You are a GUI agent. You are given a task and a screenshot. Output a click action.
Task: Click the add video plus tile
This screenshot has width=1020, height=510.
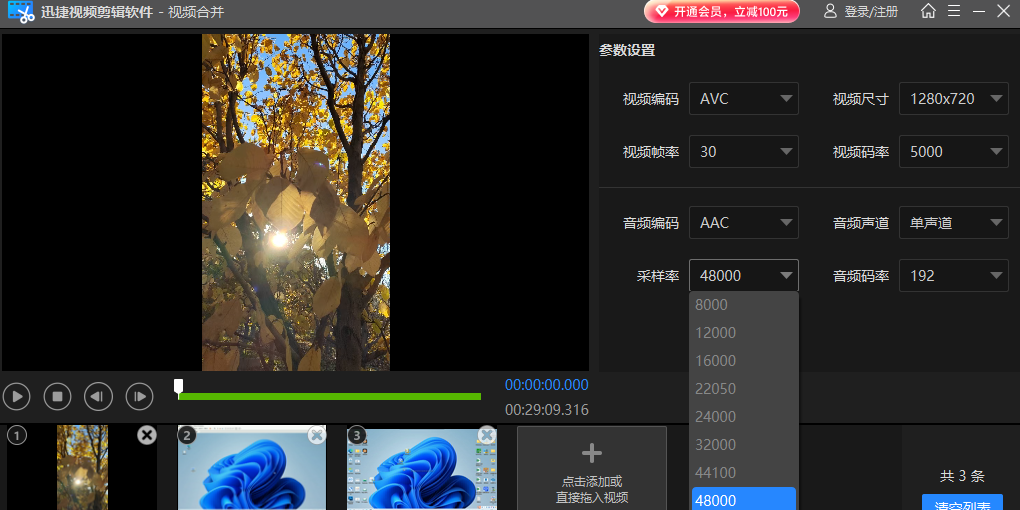click(592, 468)
